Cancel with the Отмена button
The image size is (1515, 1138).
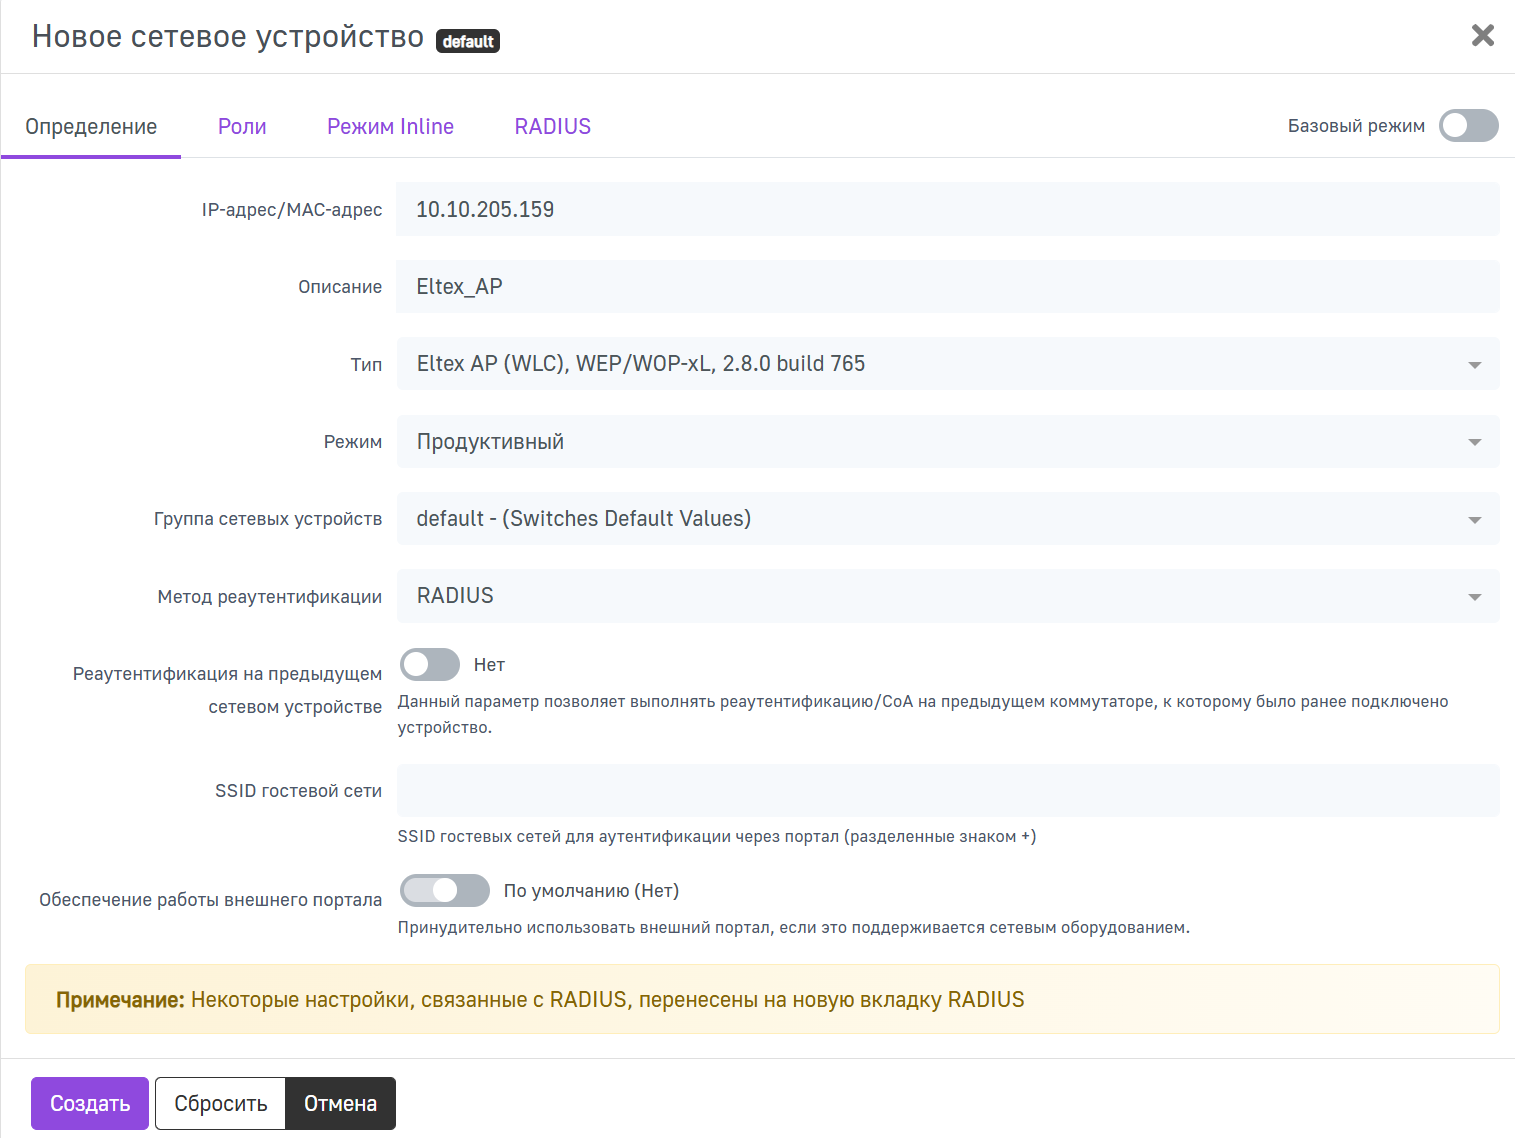coord(340,1104)
